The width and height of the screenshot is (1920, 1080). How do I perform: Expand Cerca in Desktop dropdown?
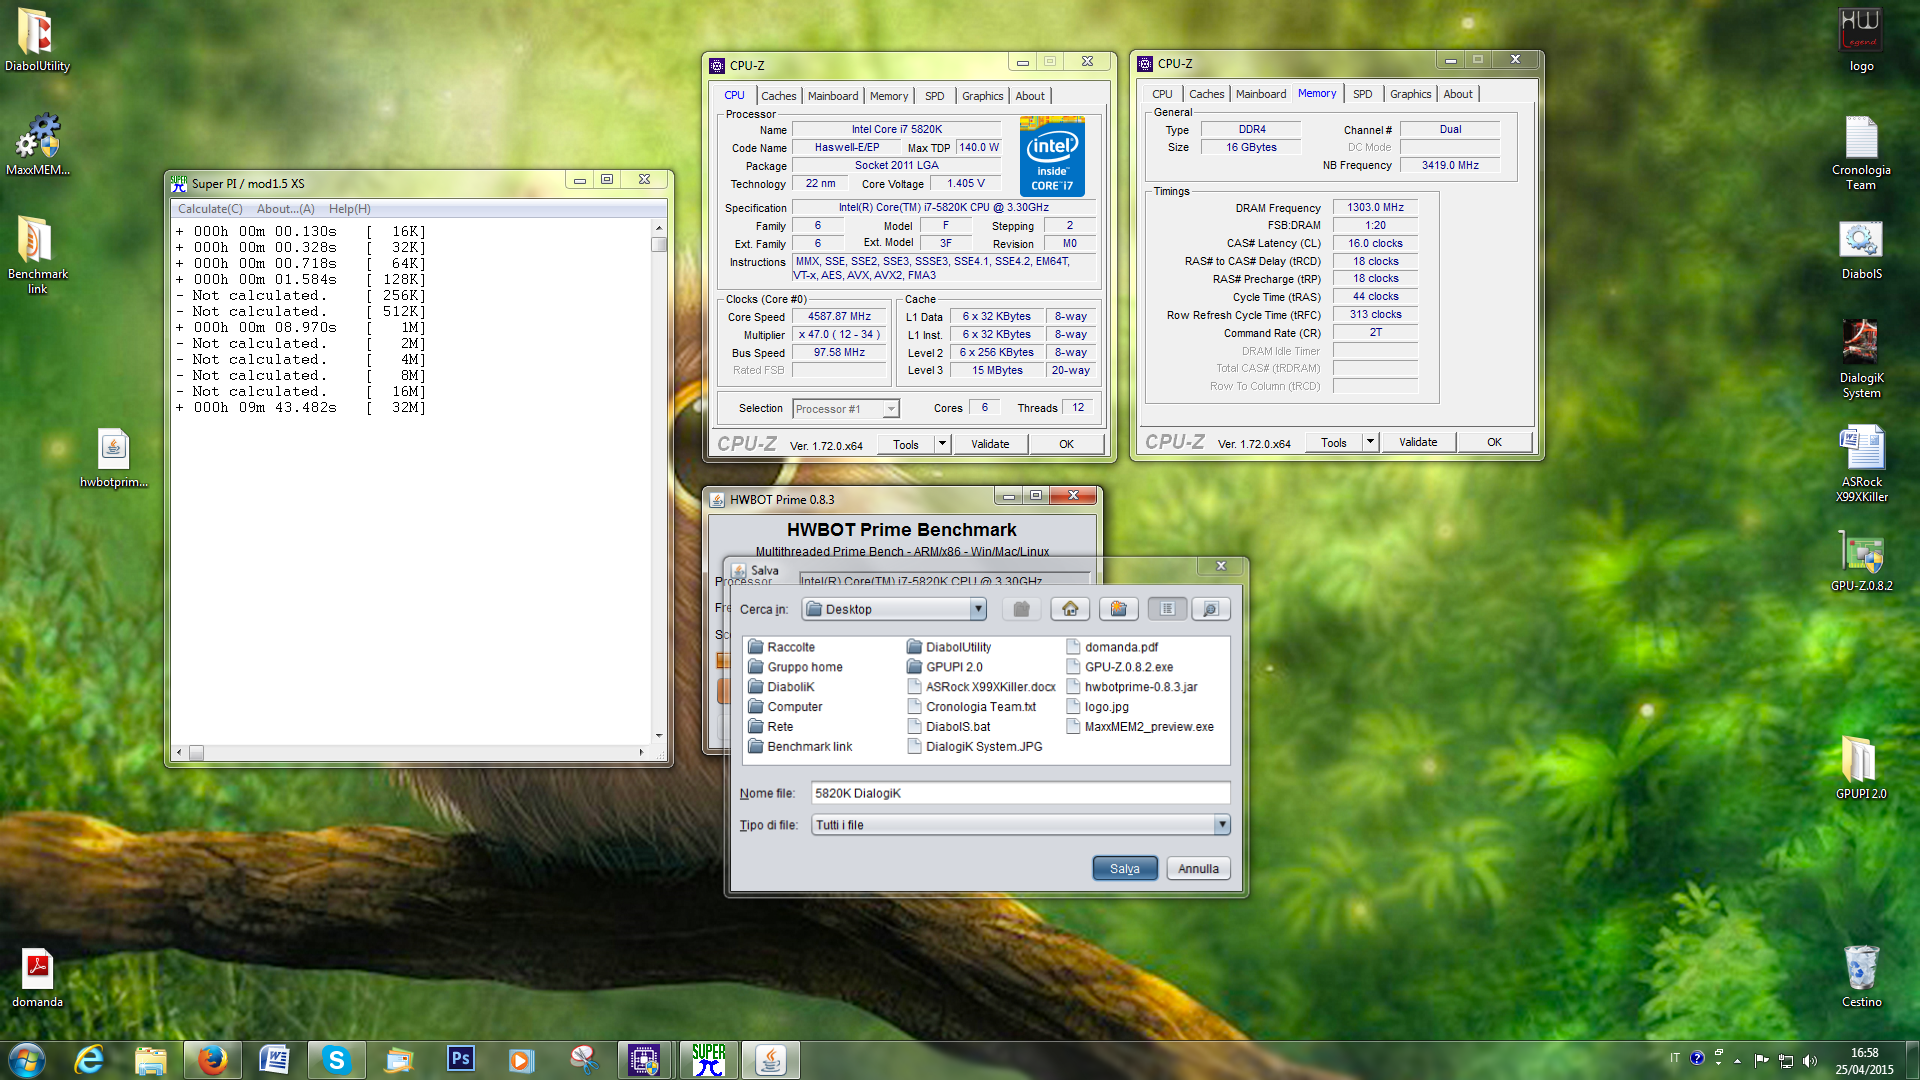[978, 609]
